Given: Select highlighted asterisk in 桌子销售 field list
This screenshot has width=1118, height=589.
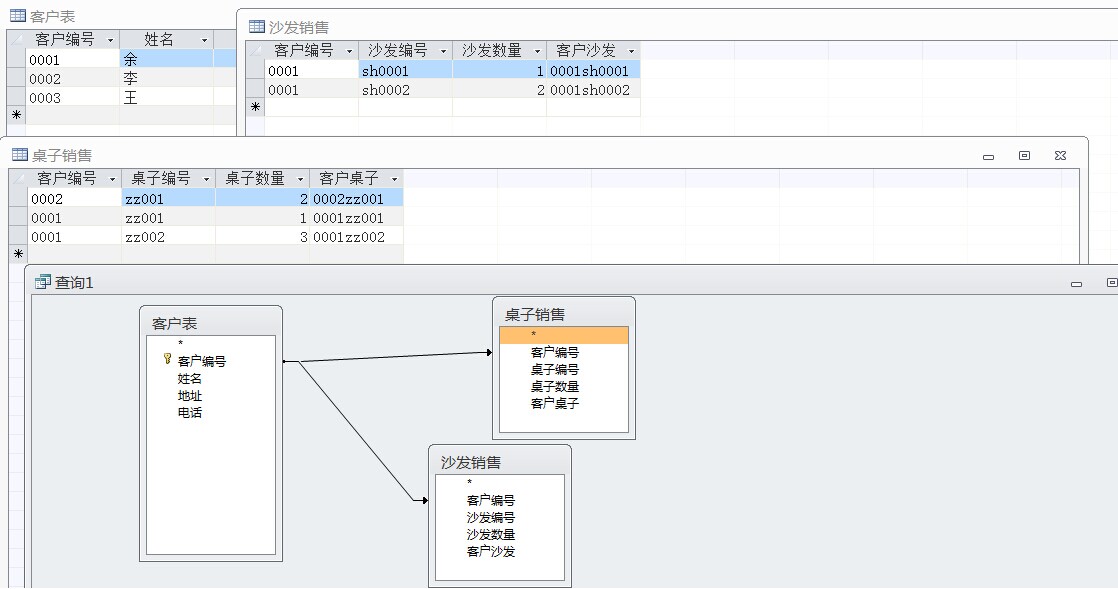Looking at the screenshot, I should tap(564, 335).
